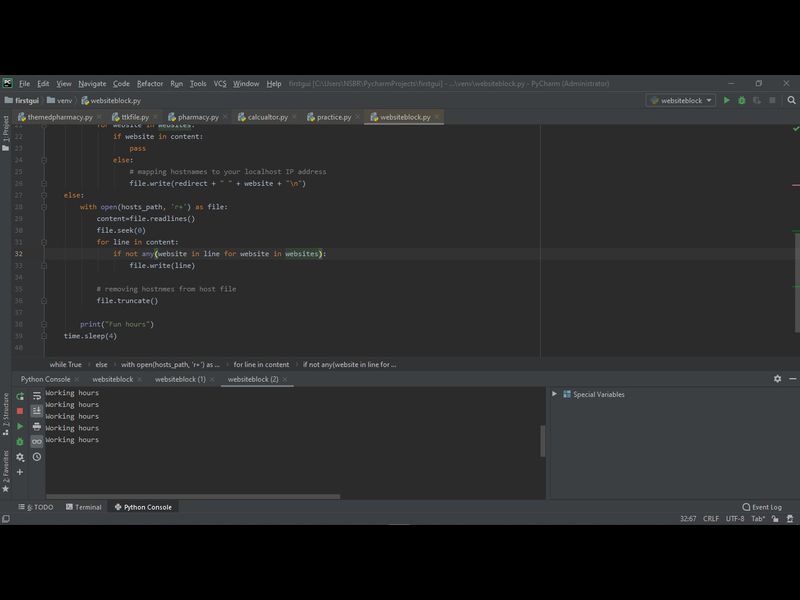Click the 32:67 caret position in status bar
Viewport: 800px width, 600px height.
688,518
